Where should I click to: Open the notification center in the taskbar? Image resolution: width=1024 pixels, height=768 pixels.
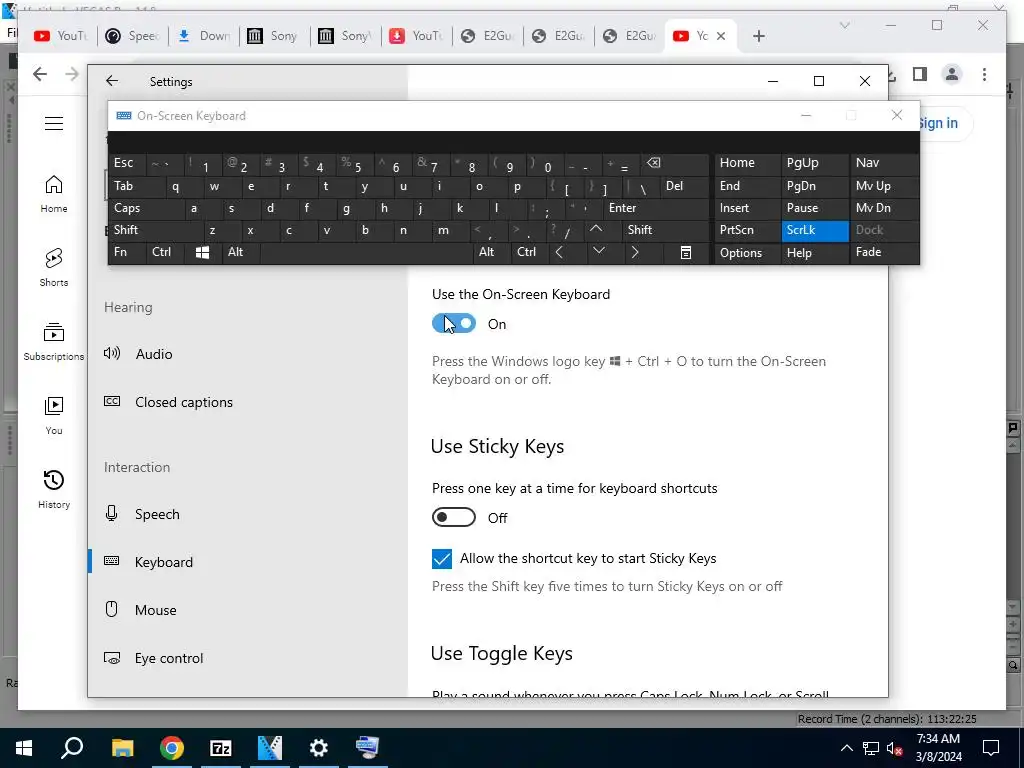point(991,748)
